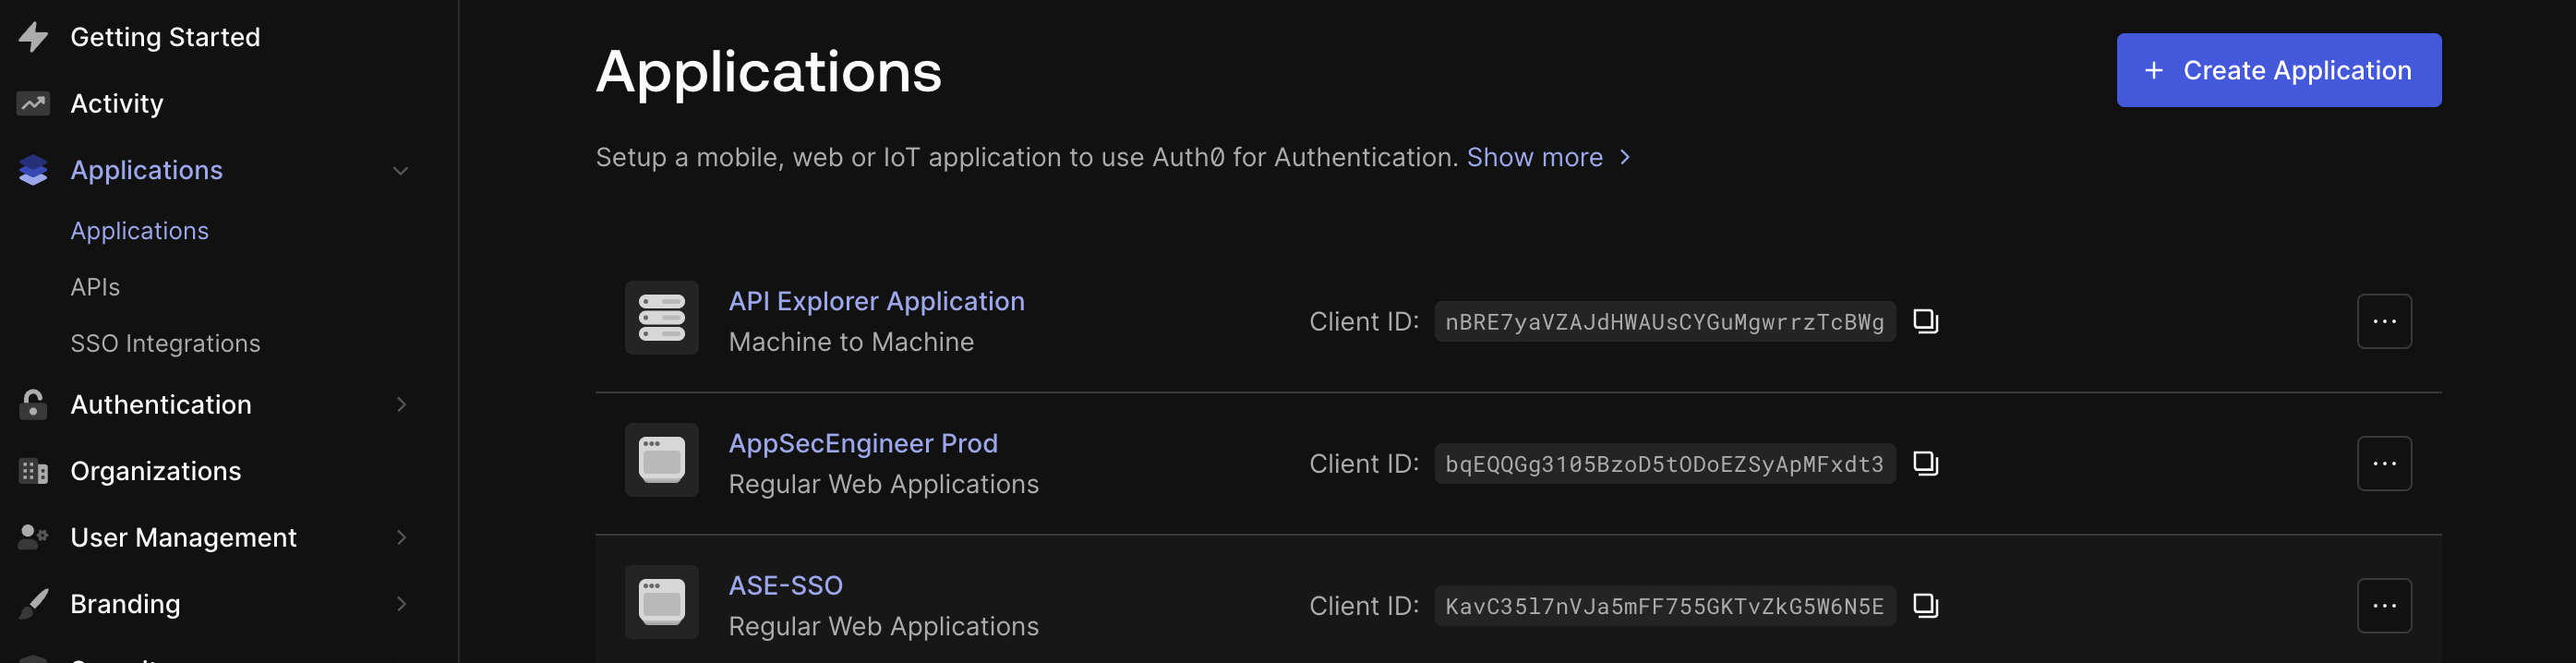
Task: Click the API Explorer Application server icon
Action: 661,317
